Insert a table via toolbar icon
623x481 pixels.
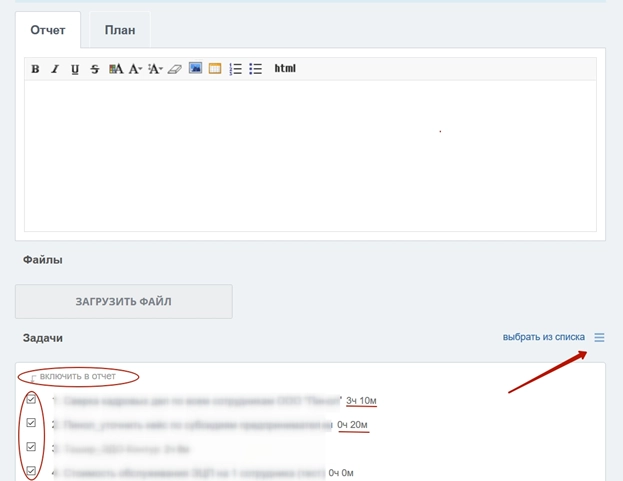[215, 69]
